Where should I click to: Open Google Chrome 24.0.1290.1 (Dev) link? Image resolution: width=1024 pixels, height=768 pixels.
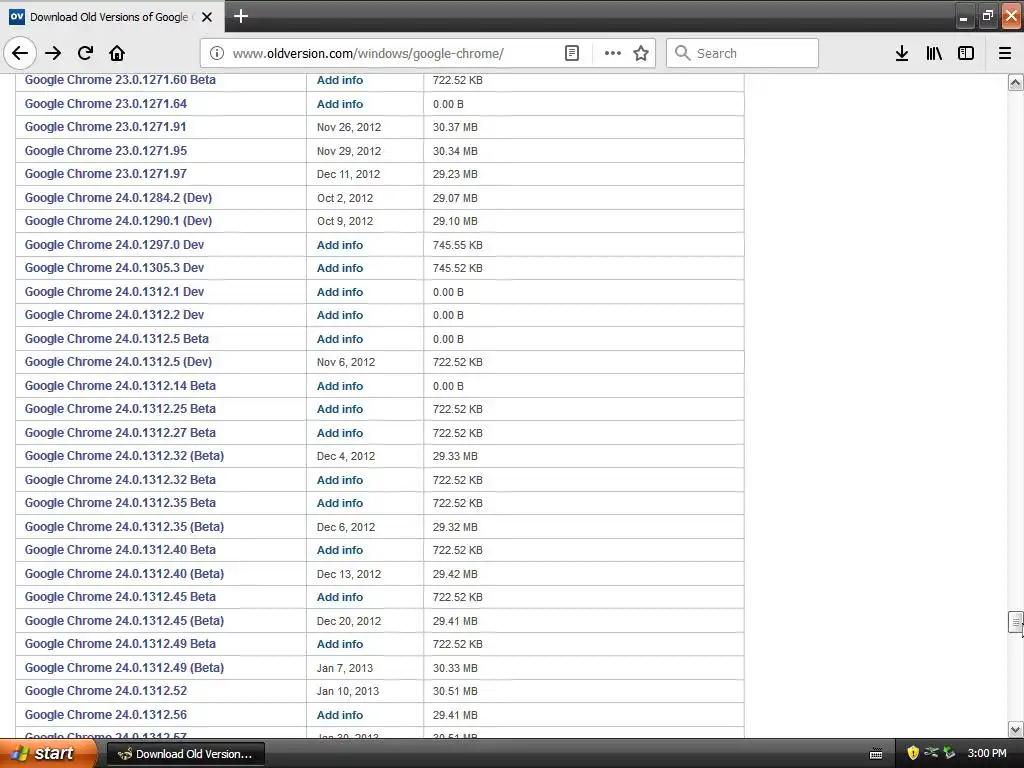[x=118, y=221]
